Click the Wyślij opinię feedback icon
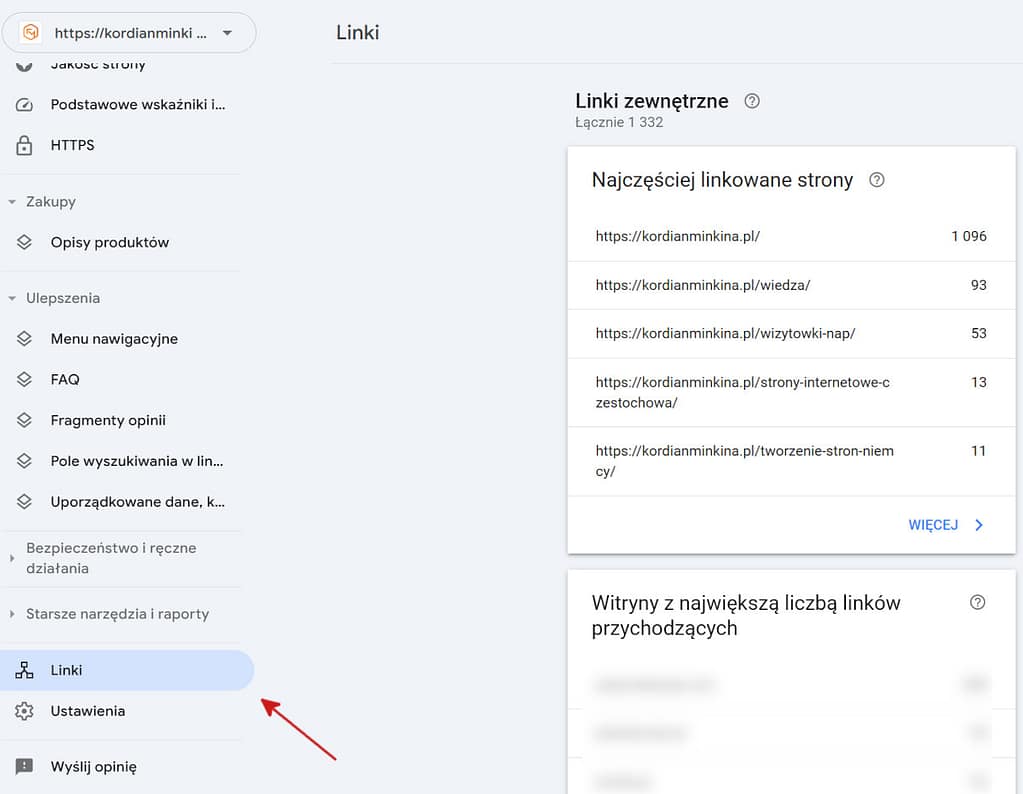 [24, 766]
